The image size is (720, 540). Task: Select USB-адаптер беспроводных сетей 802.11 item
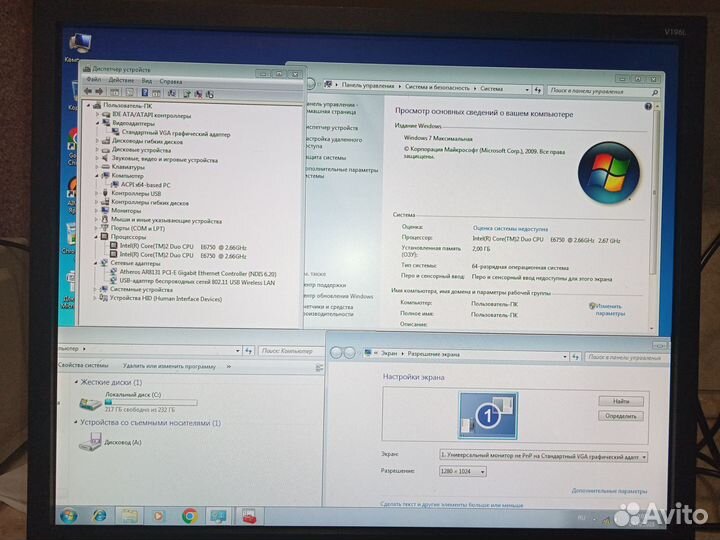click(197, 282)
